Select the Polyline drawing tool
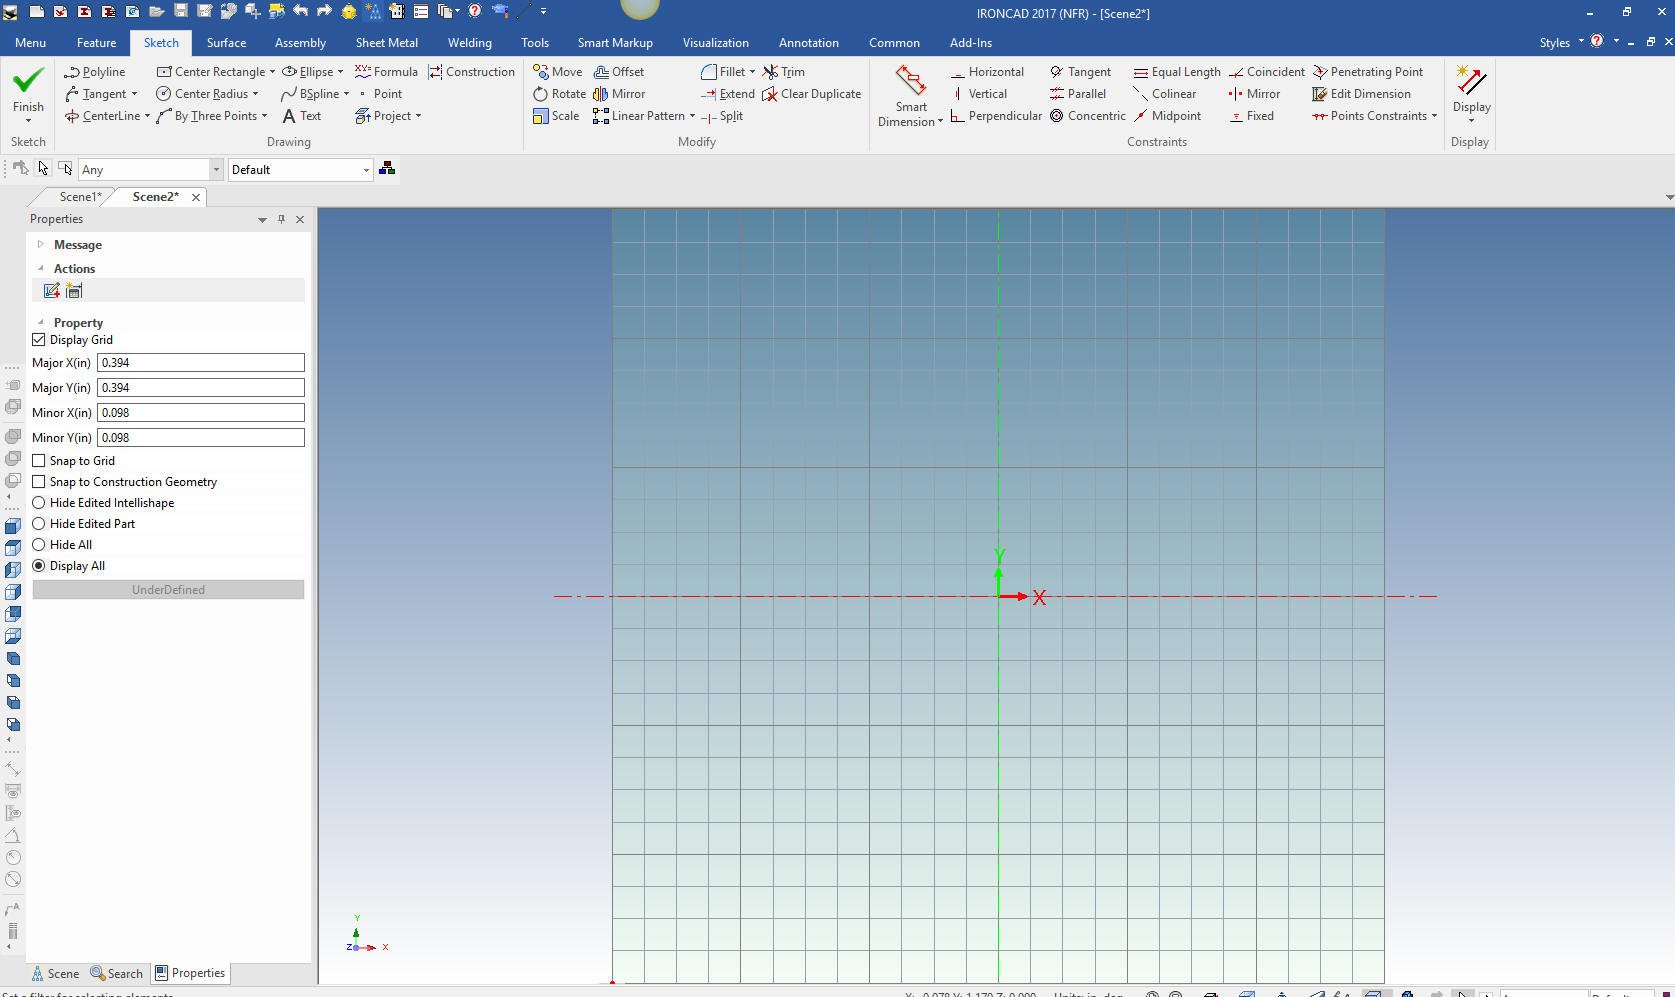This screenshot has width=1675, height=997. click(x=95, y=72)
